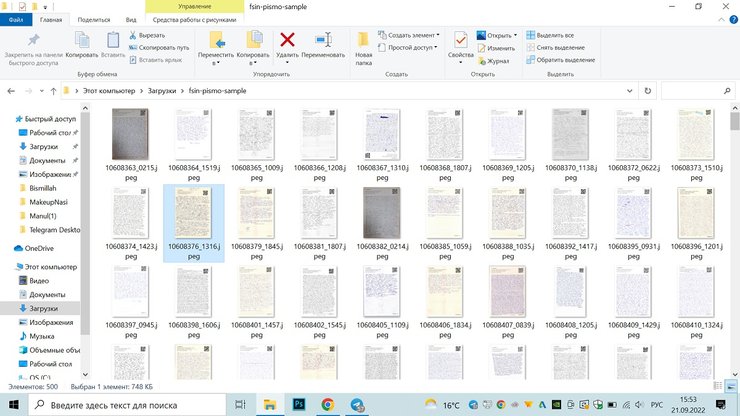Click the Rename (Переименовать) icon

point(323,41)
